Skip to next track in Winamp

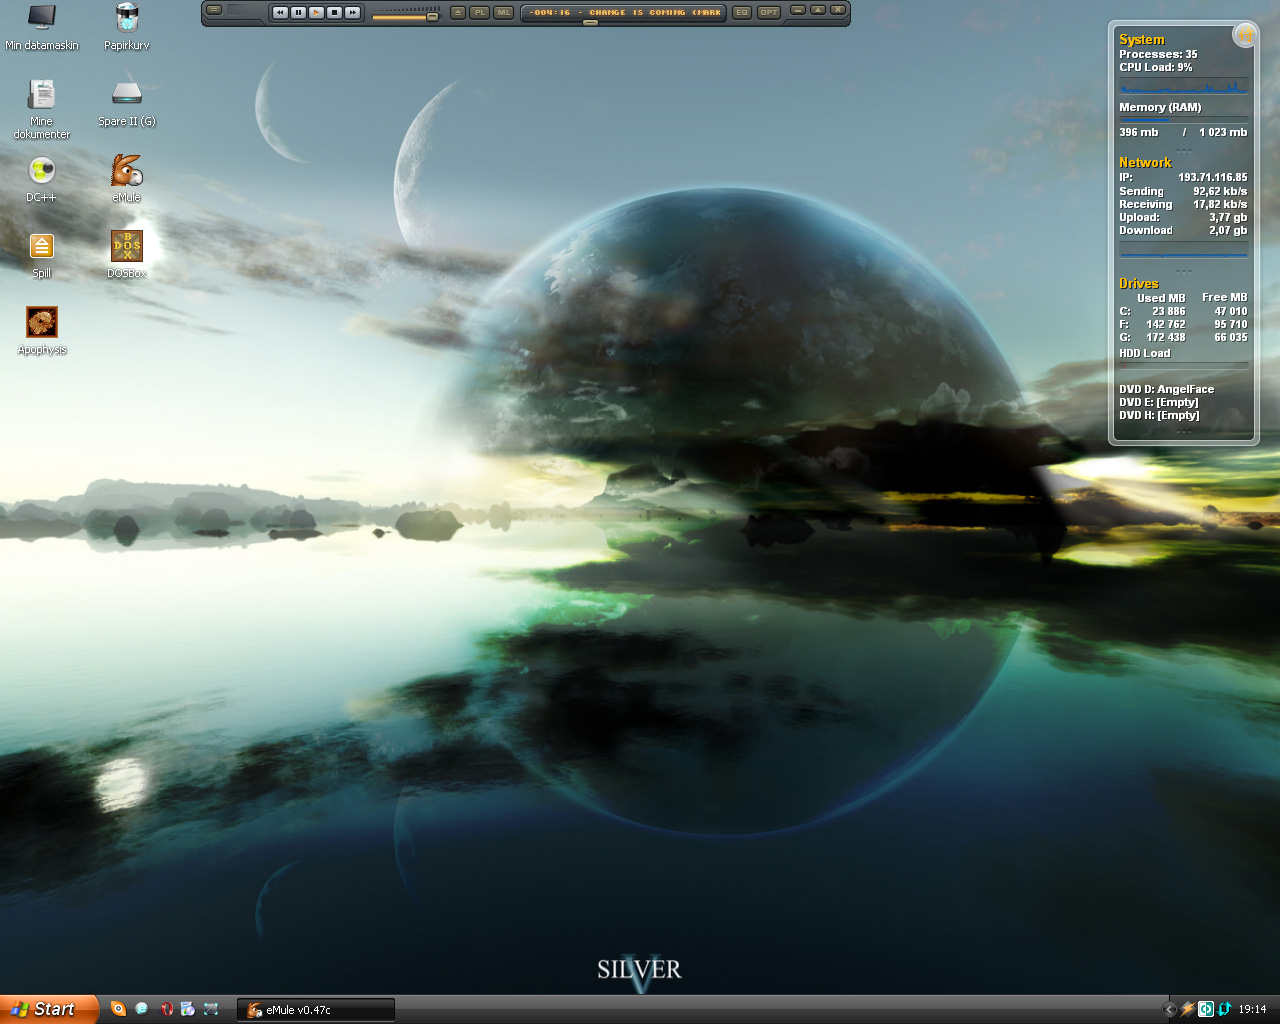(352, 12)
